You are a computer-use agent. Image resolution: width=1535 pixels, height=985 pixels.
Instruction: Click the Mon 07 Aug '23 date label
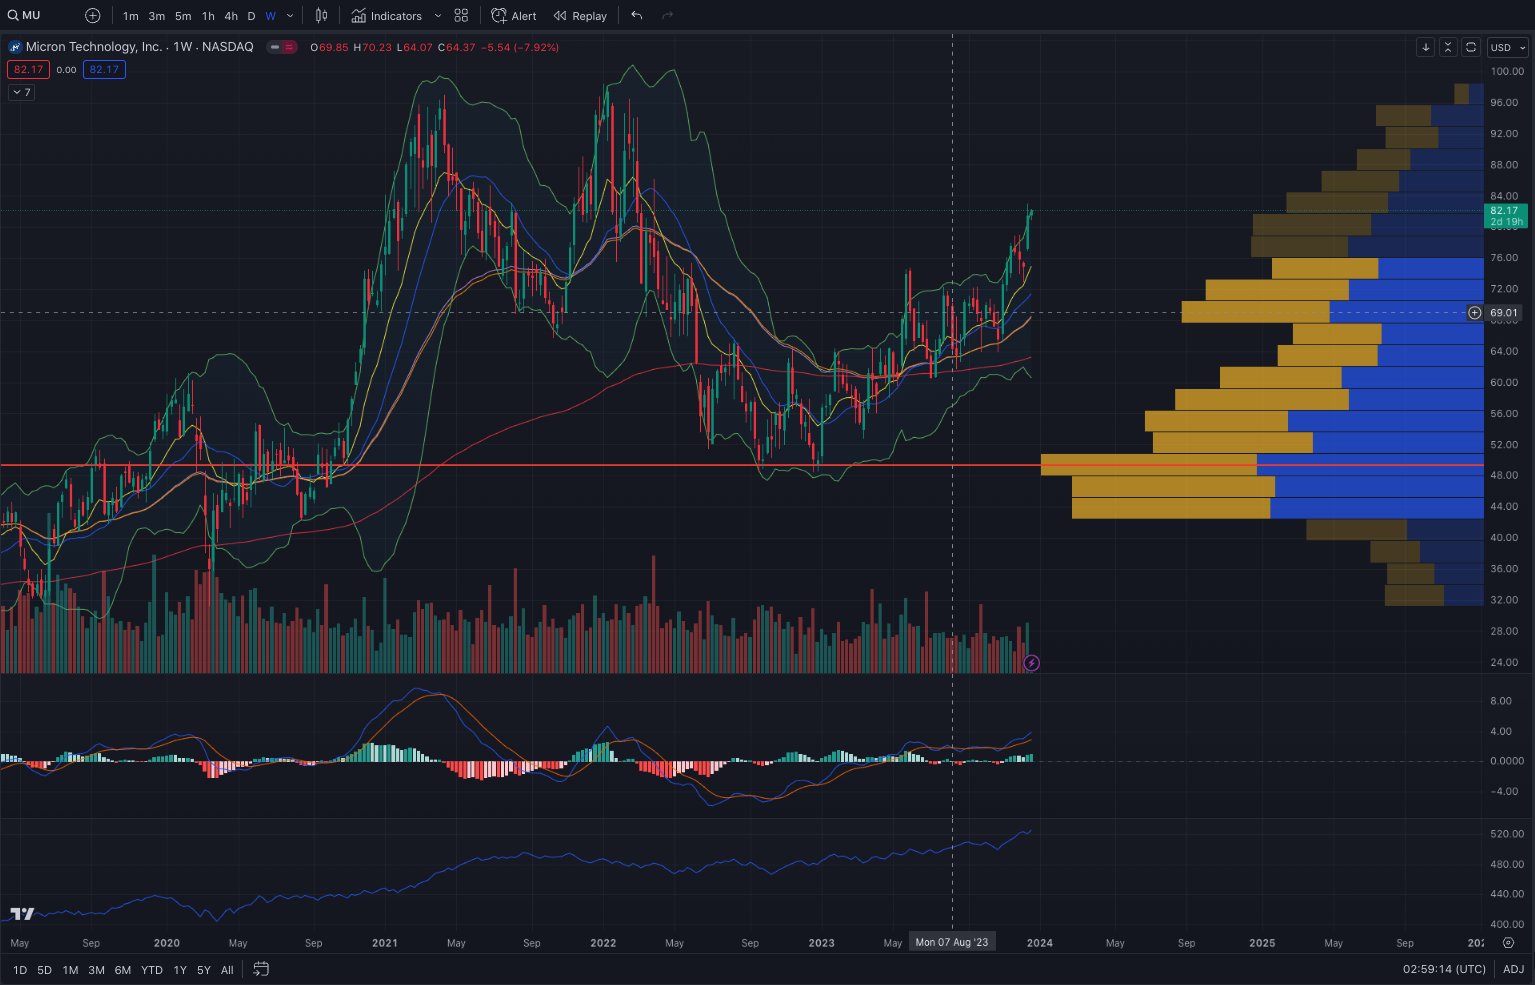click(951, 942)
